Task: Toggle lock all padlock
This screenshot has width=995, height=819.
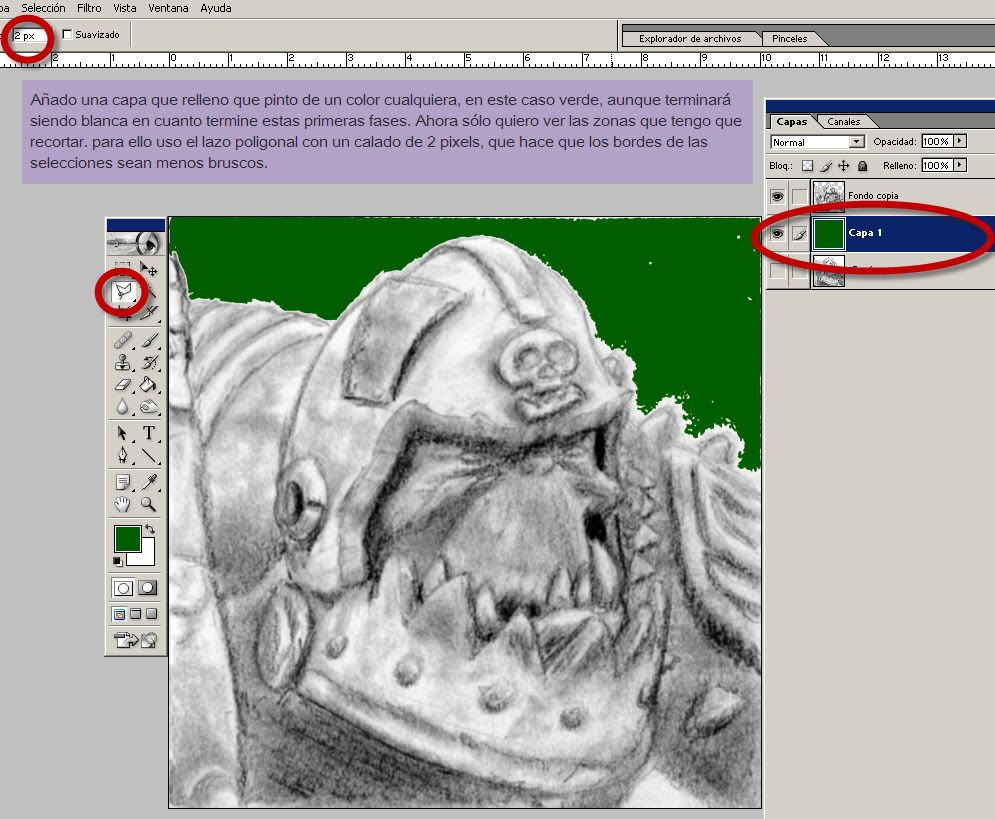Action: coord(862,166)
